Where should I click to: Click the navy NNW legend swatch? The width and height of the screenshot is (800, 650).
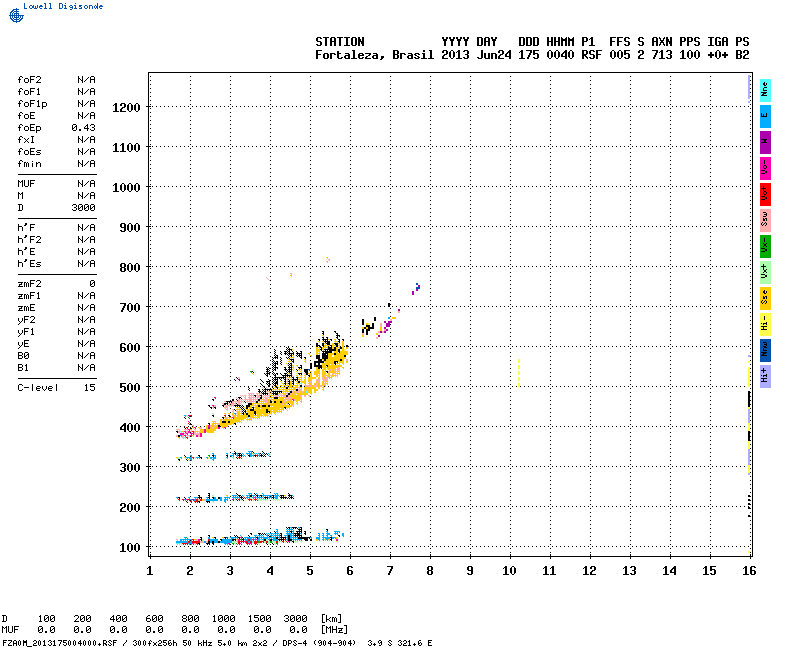[x=765, y=350]
